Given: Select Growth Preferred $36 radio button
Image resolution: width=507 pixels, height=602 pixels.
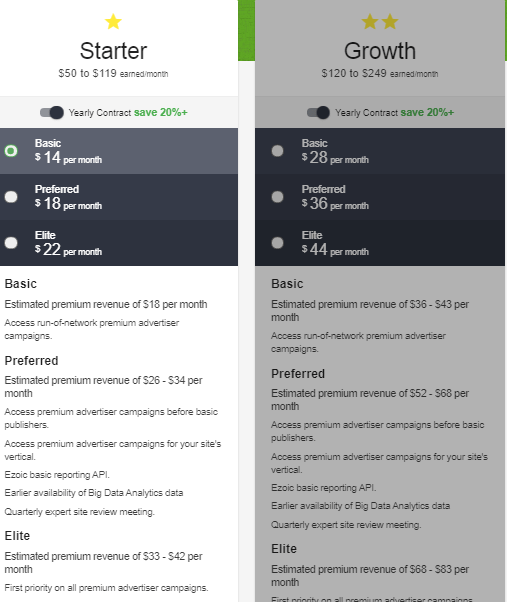Looking at the screenshot, I should tap(277, 197).
